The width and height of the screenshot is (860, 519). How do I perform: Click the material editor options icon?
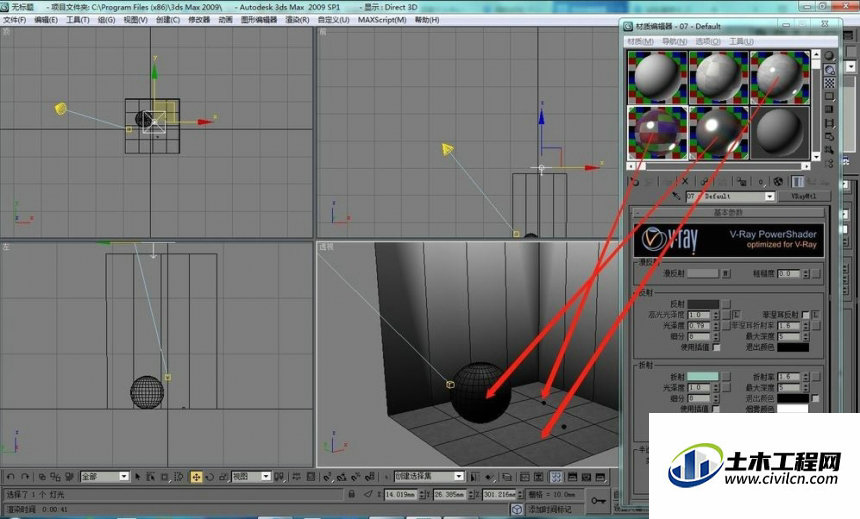(x=829, y=137)
